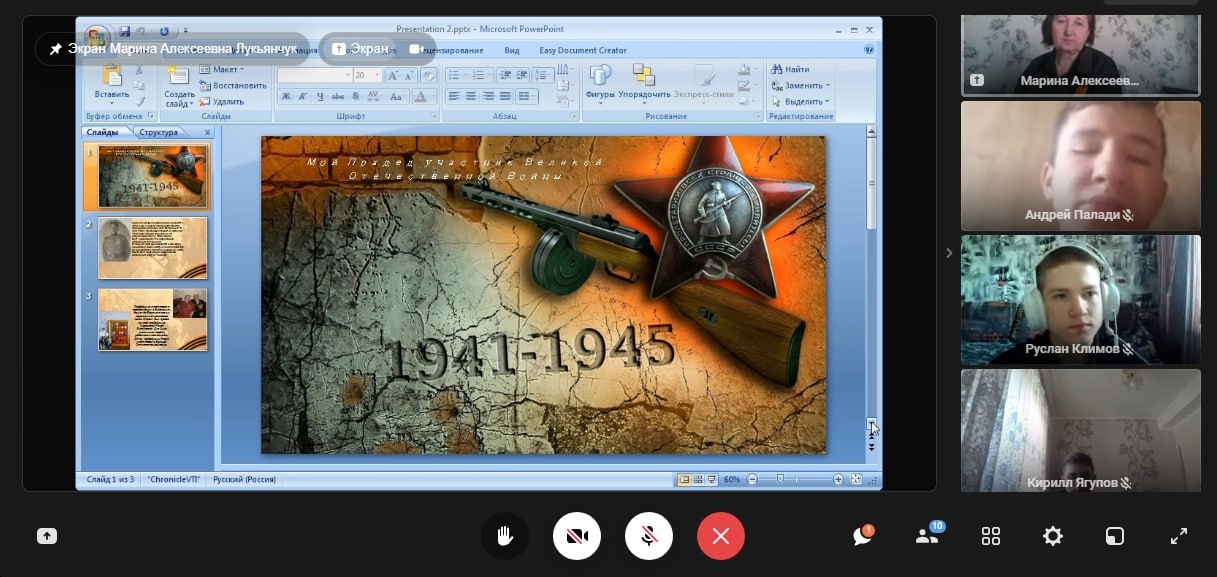Open the conference settings gear
Viewport: 1217px width, 577px height.
click(1053, 536)
